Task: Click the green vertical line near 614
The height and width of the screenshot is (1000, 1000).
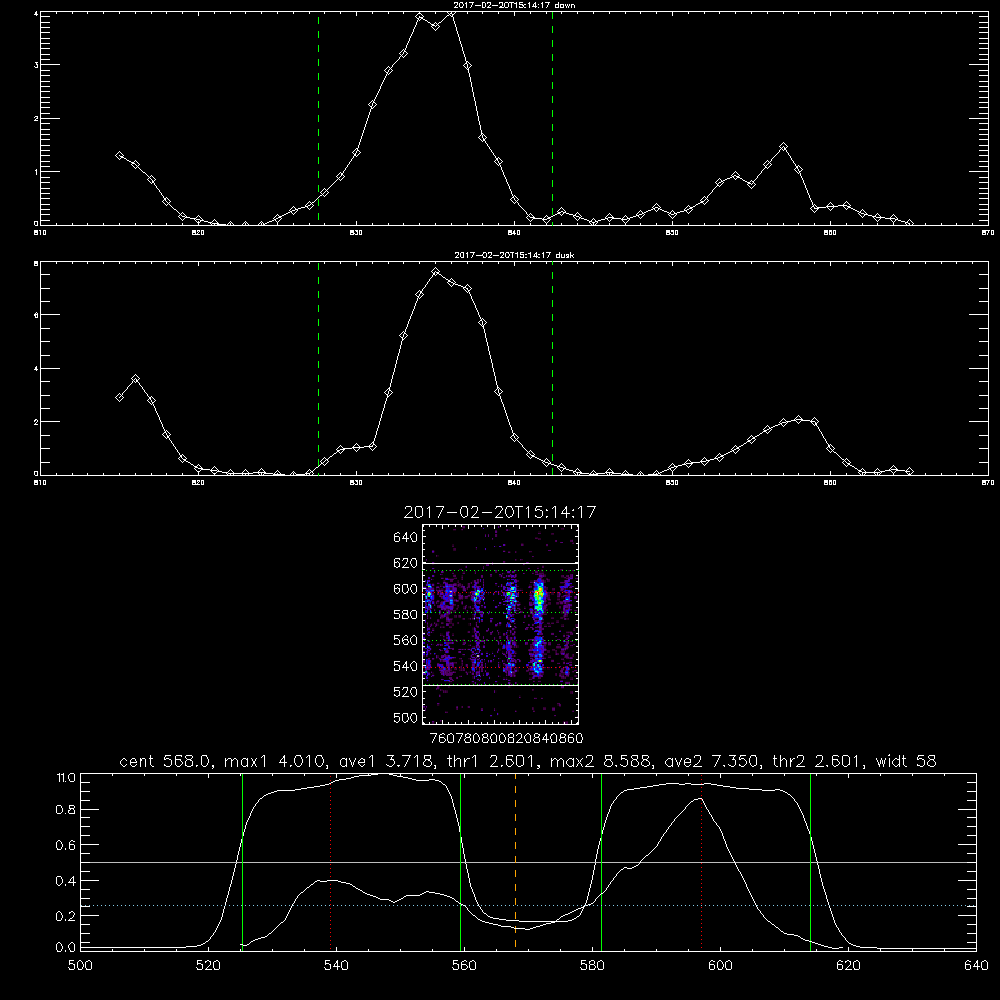Action: (x=811, y=861)
